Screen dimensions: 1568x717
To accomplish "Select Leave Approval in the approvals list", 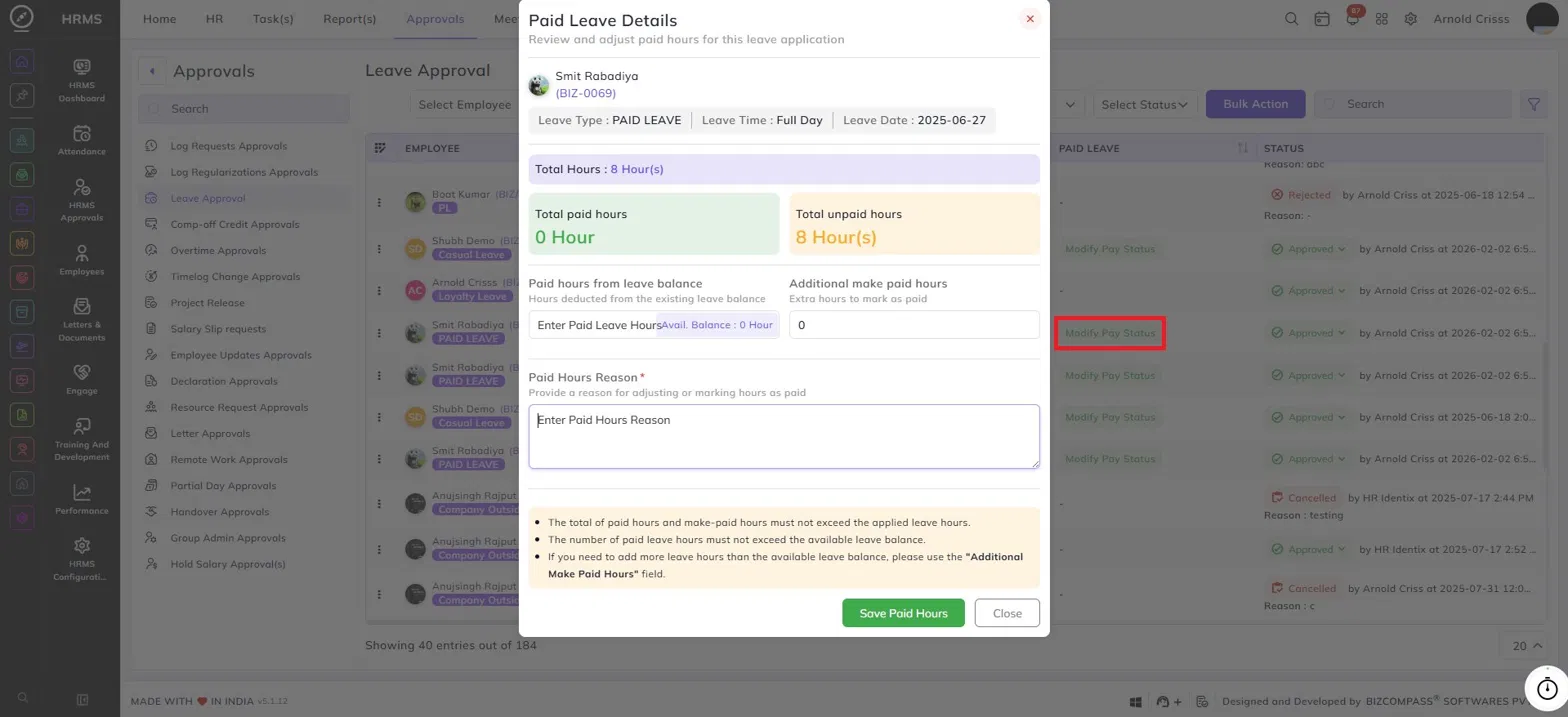I will pyautogui.click(x=208, y=198).
